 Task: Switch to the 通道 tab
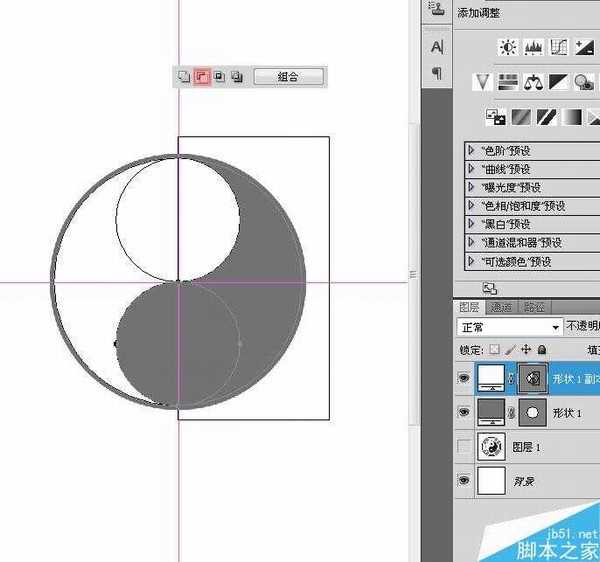click(501, 307)
